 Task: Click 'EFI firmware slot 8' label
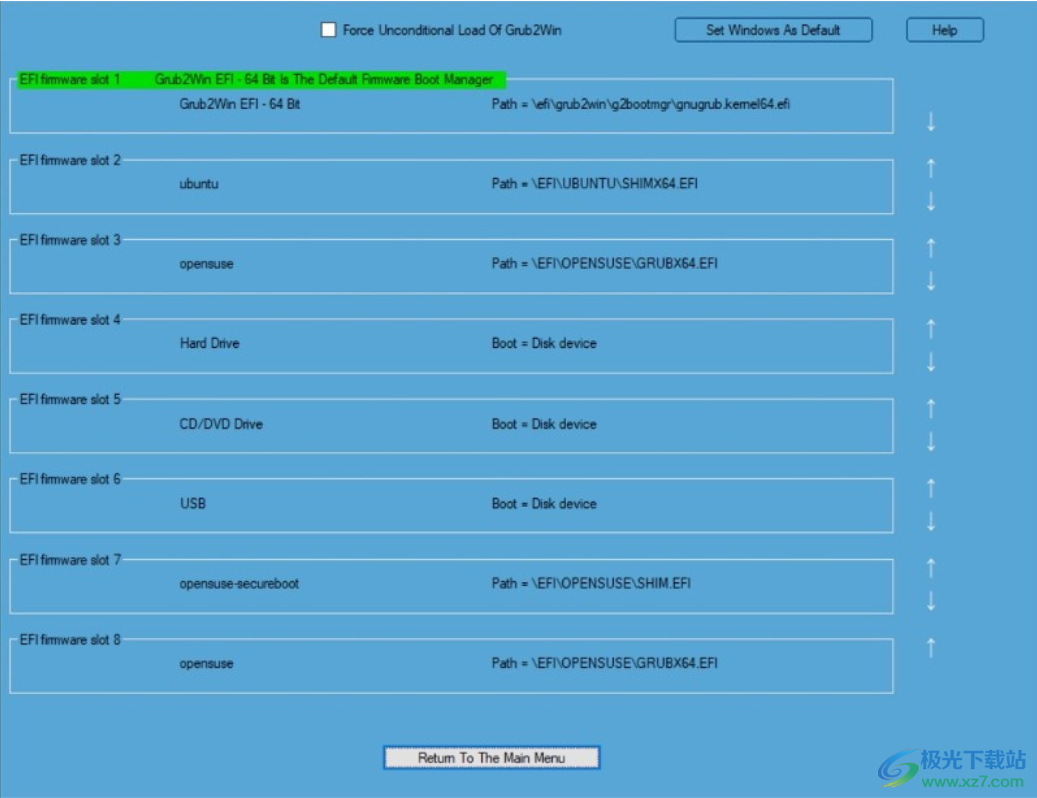click(70, 640)
